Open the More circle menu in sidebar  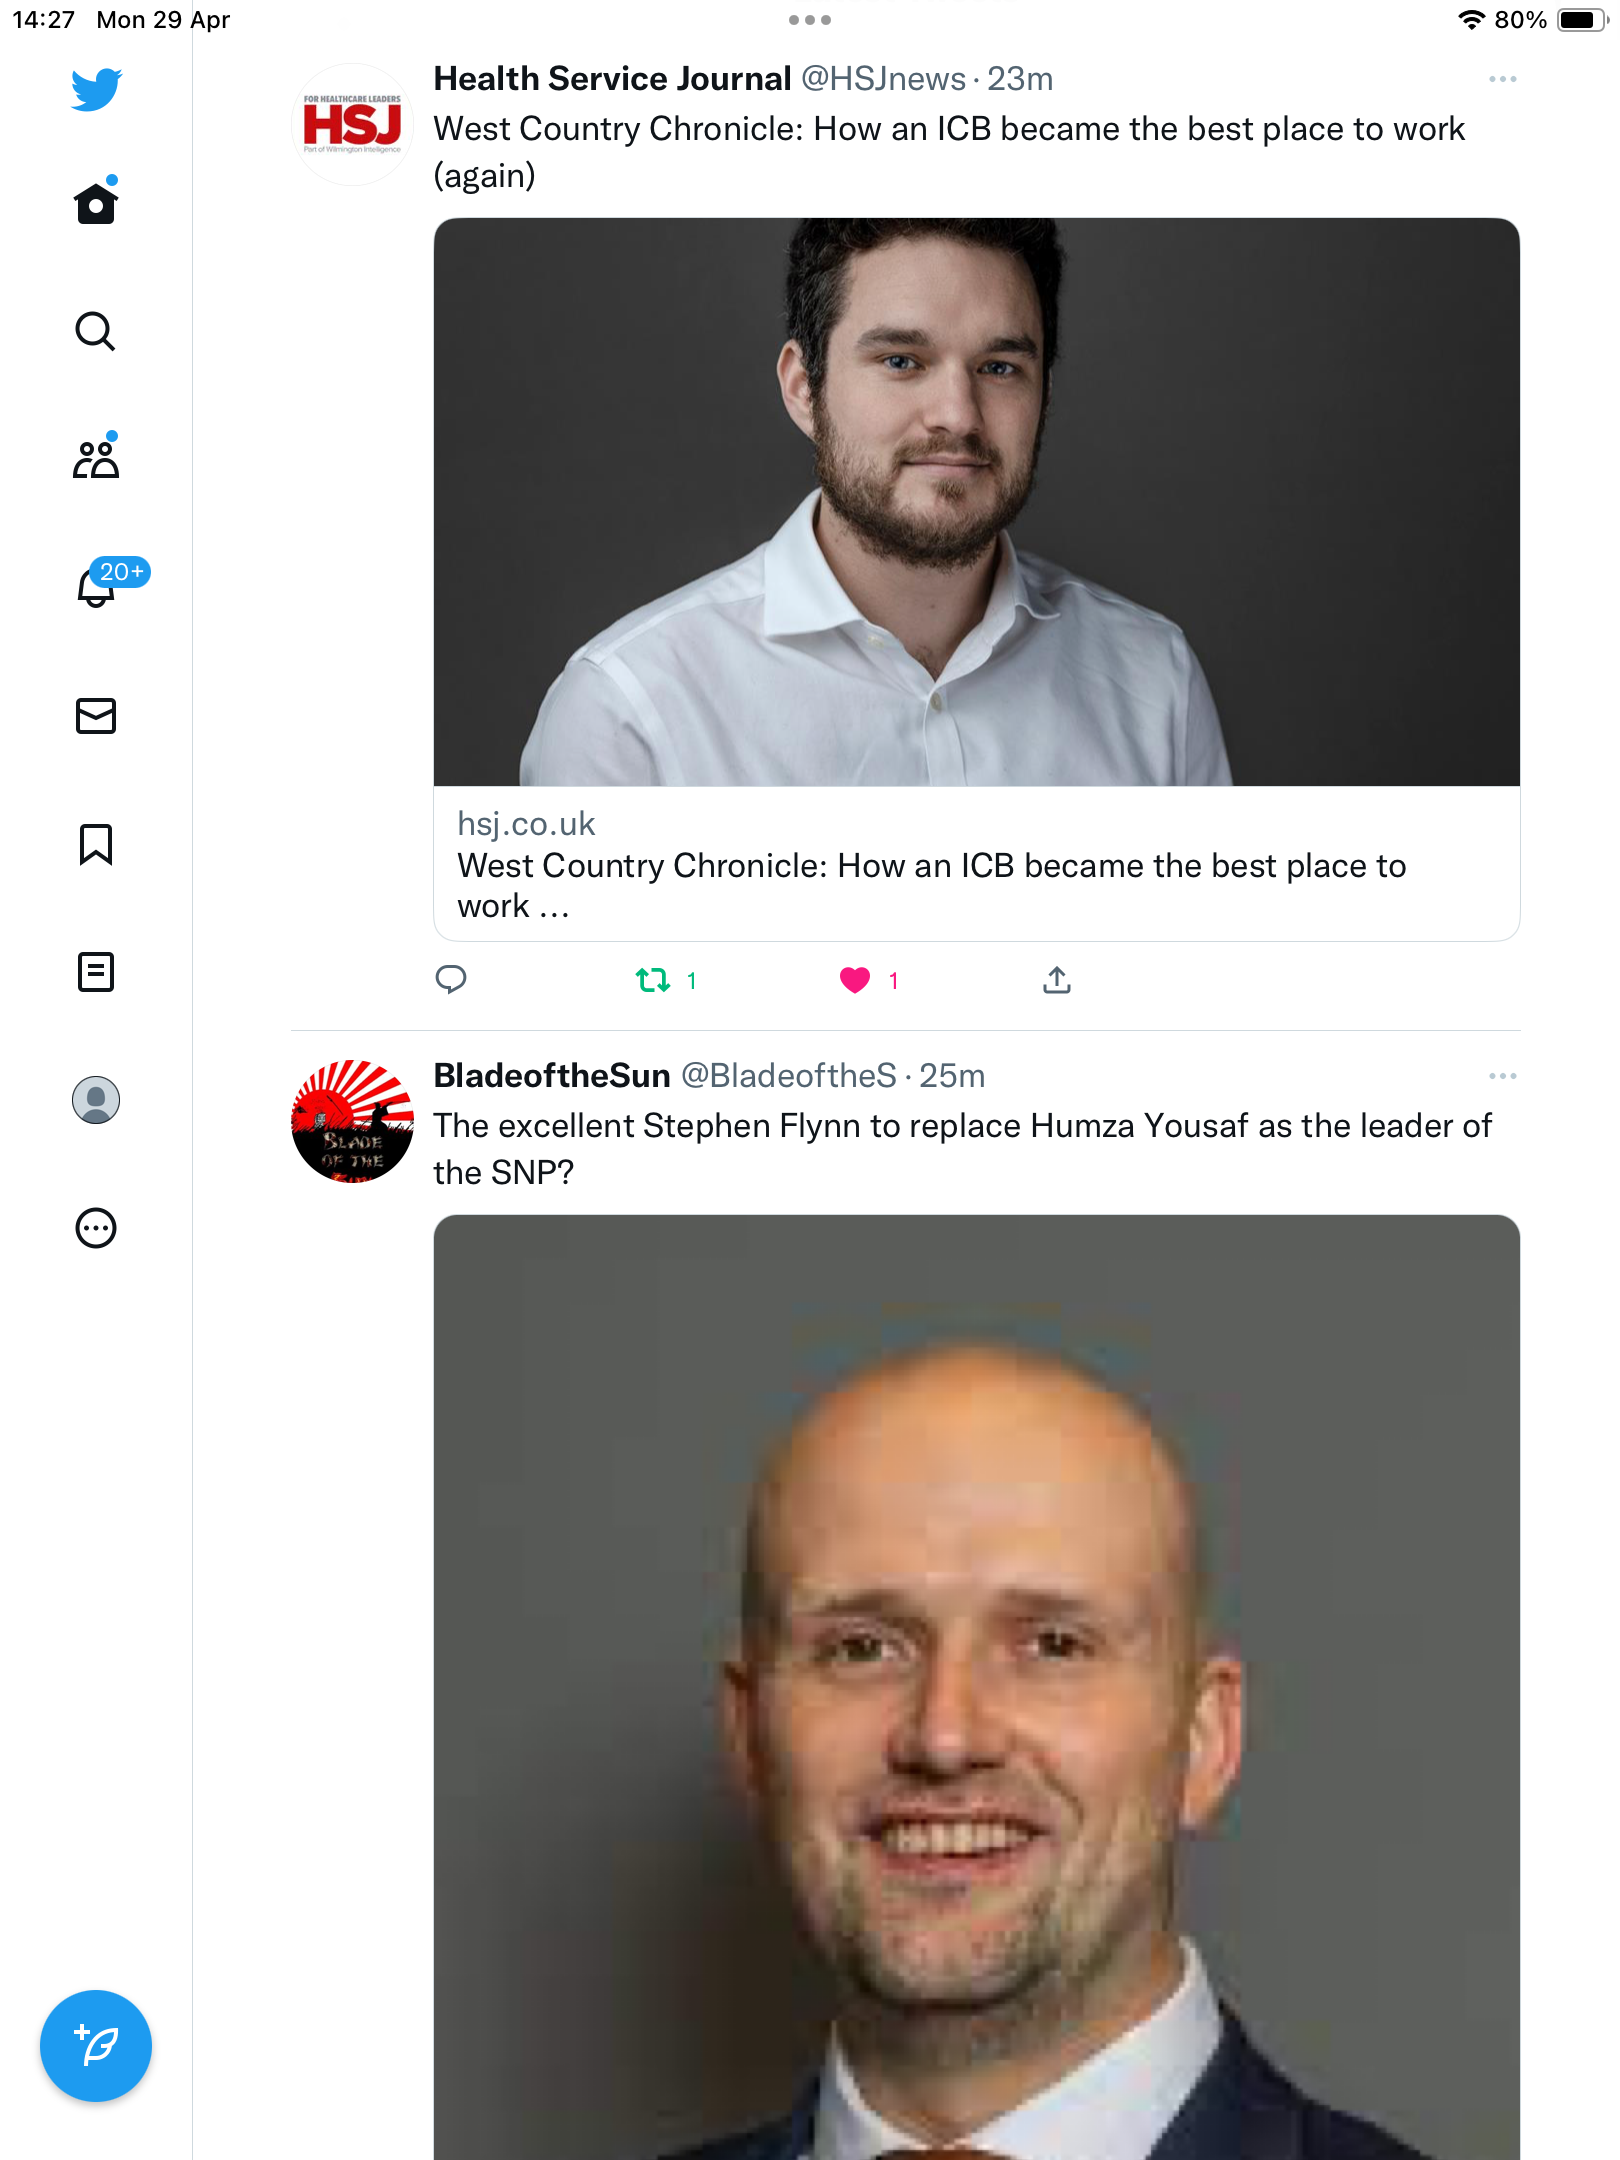tap(96, 1228)
